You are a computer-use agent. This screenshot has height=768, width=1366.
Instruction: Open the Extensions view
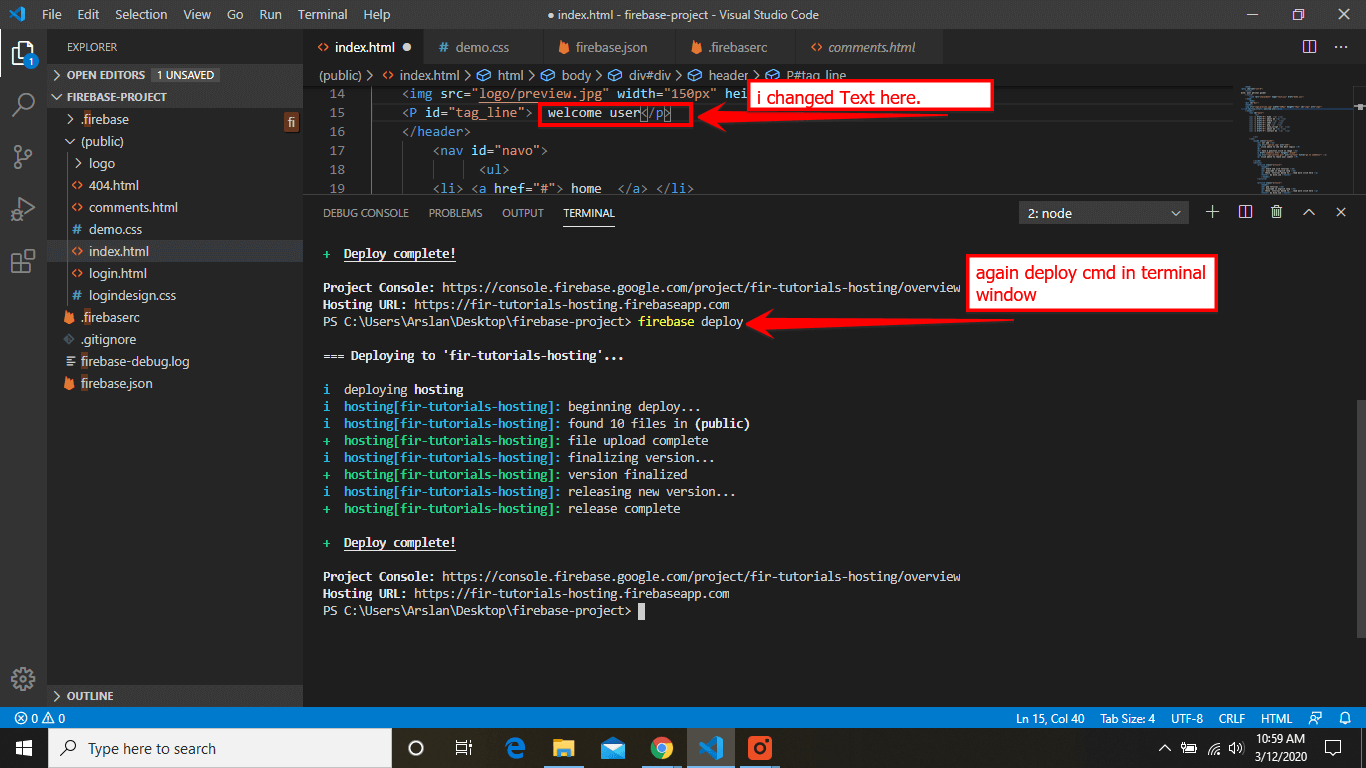[23, 262]
